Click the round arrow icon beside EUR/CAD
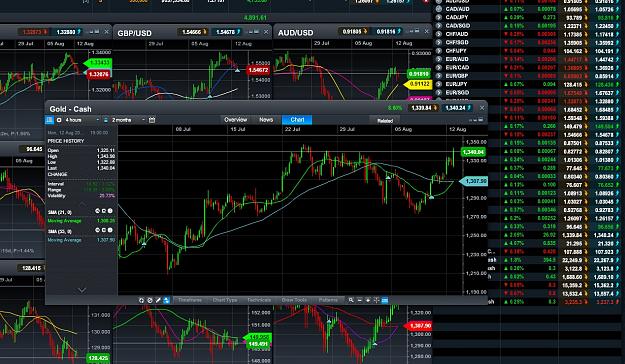 (439, 67)
